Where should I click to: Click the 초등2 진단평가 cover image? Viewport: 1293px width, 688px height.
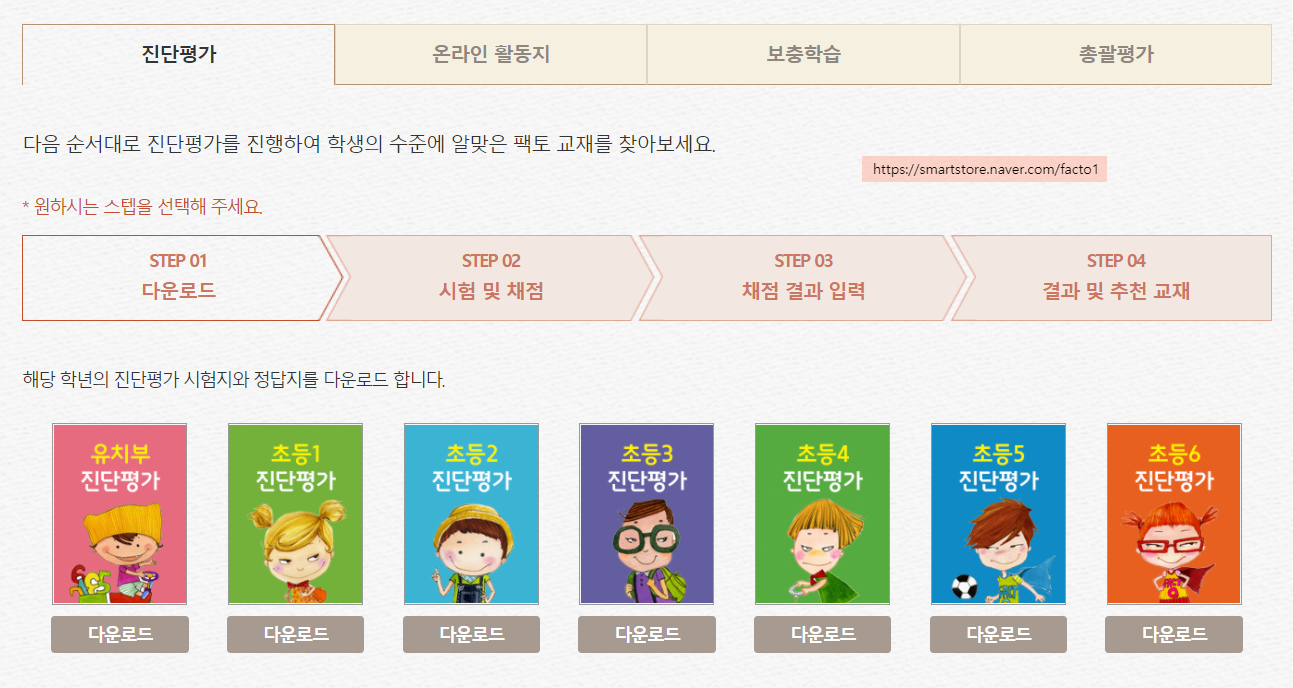471,514
